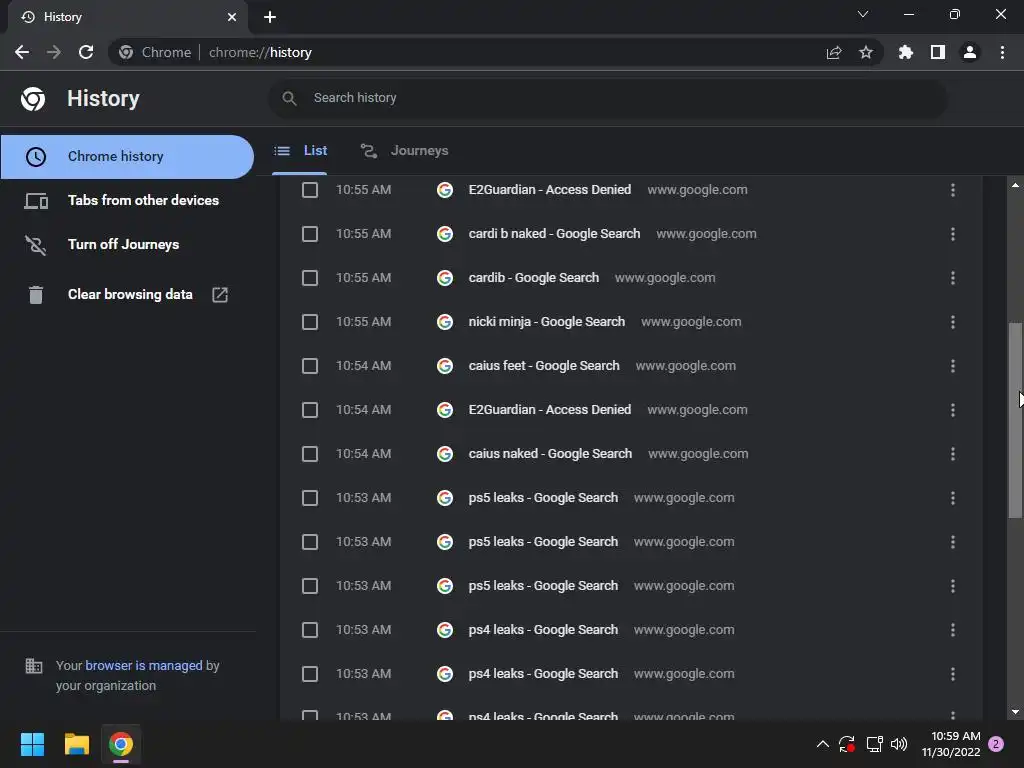Select Chrome history in the sidebar

(127, 157)
